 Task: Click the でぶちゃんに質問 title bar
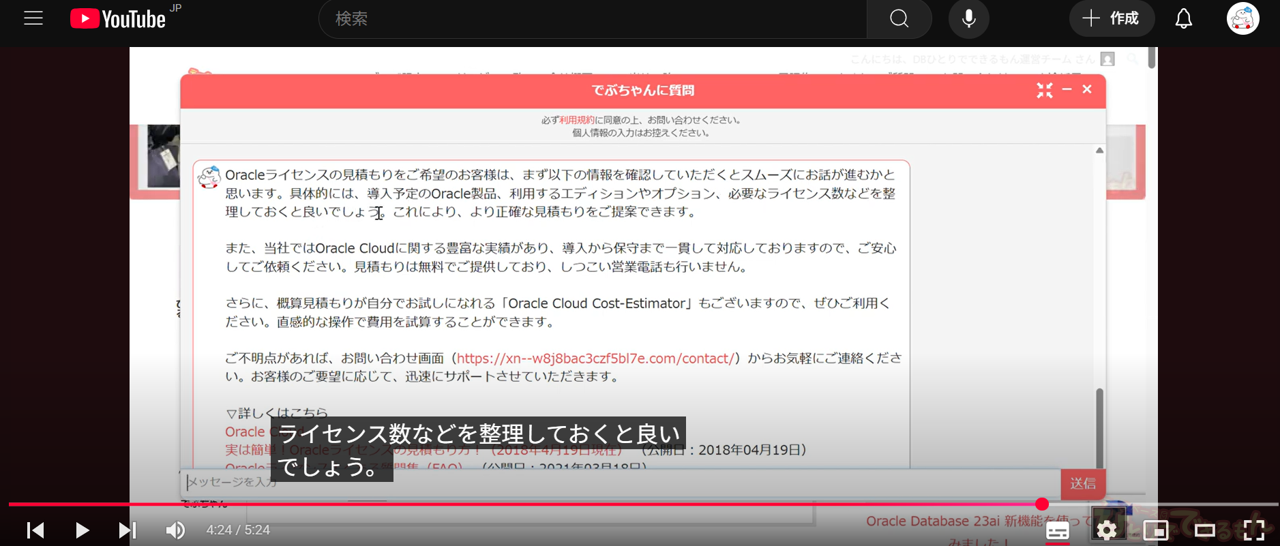pos(643,90)
